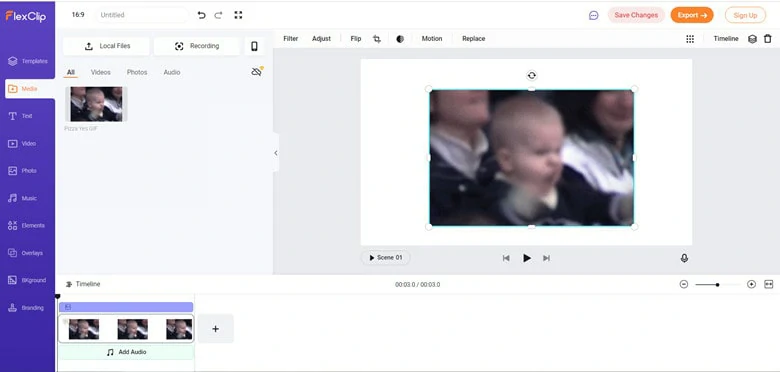Add a new scene with plus button
Image resolution: width=780 pixels, height=372 pixels.
215,329
